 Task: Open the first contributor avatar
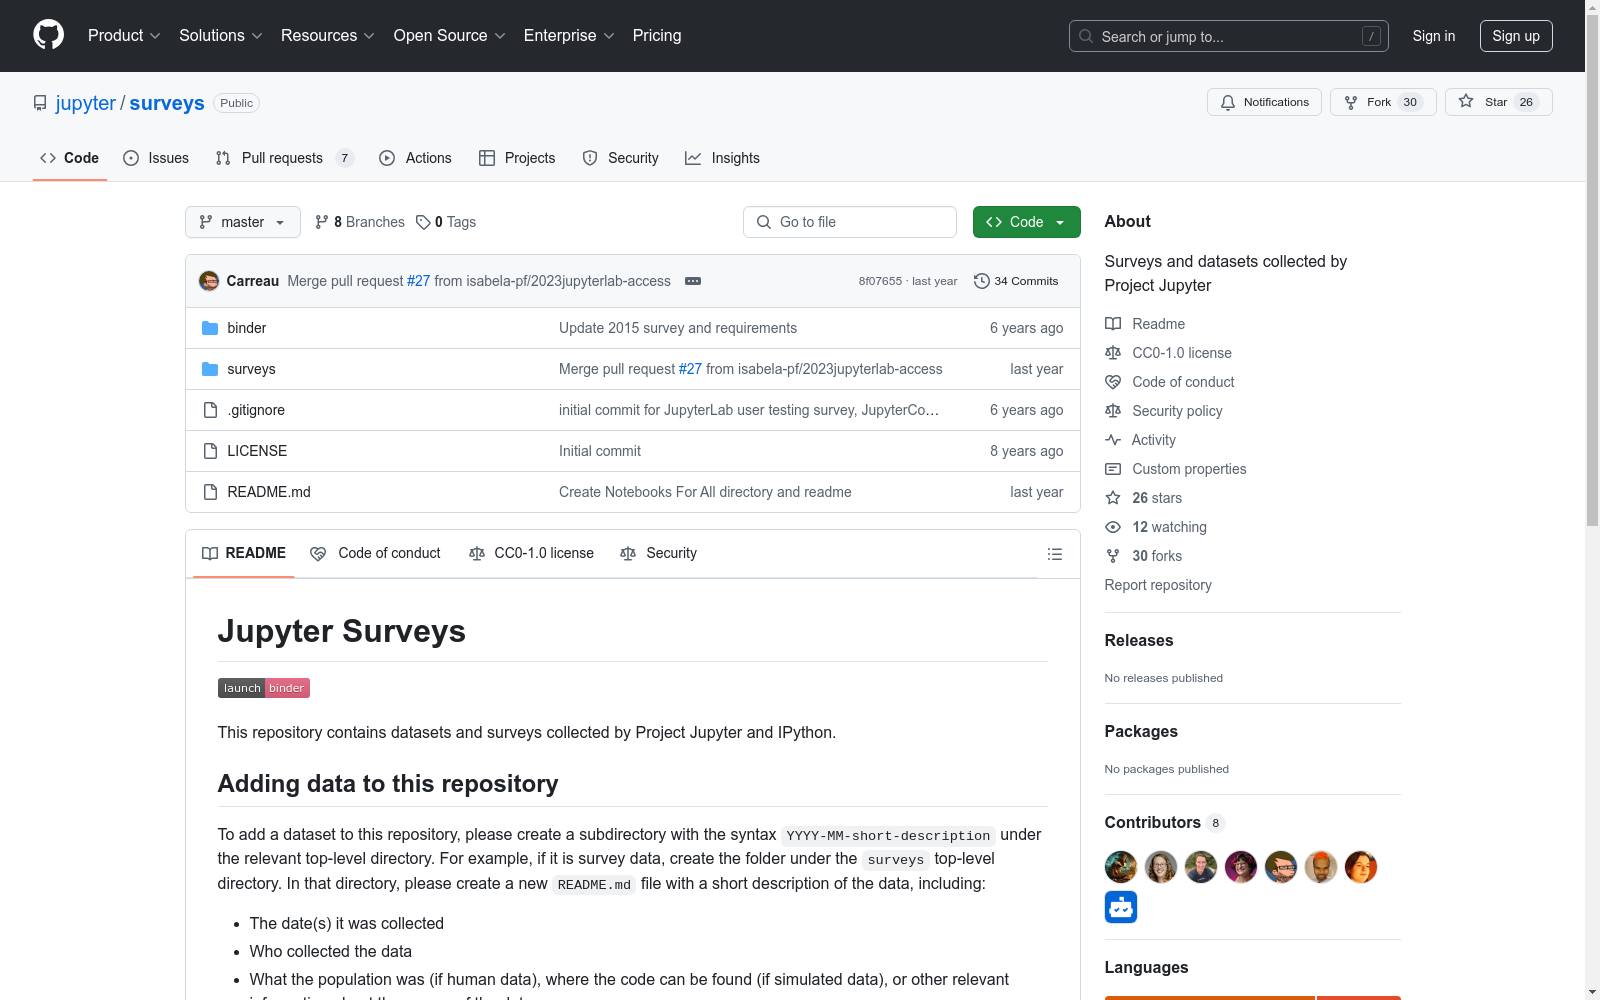[x=1121, y=867]
